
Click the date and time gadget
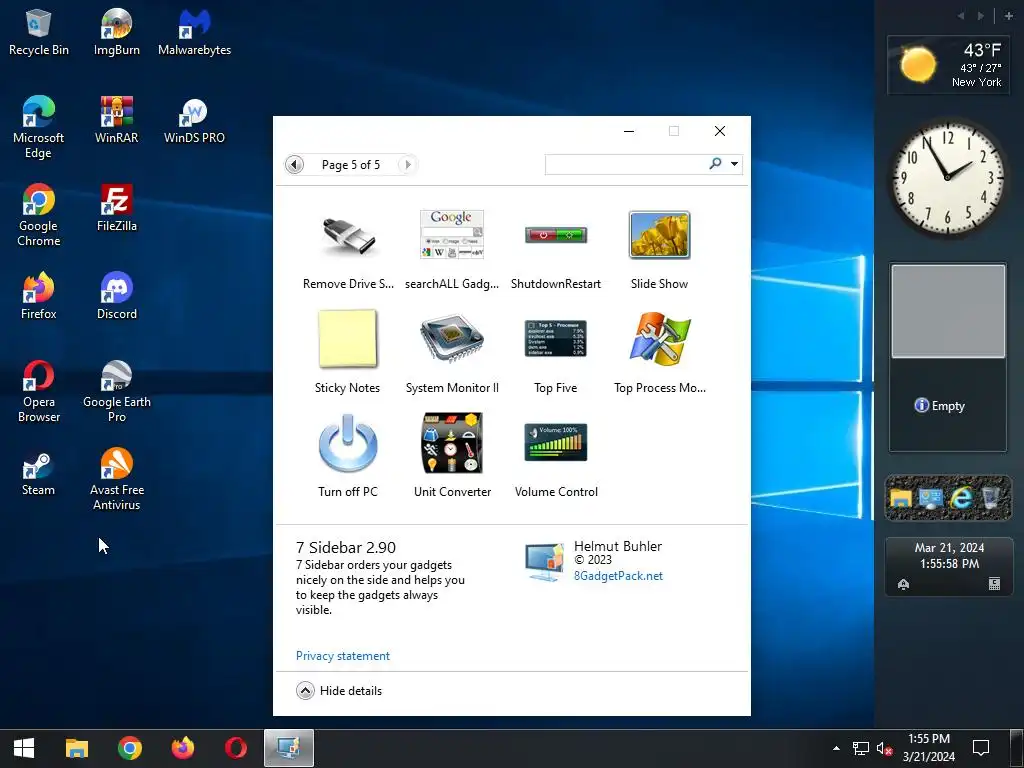click(949, 566)
